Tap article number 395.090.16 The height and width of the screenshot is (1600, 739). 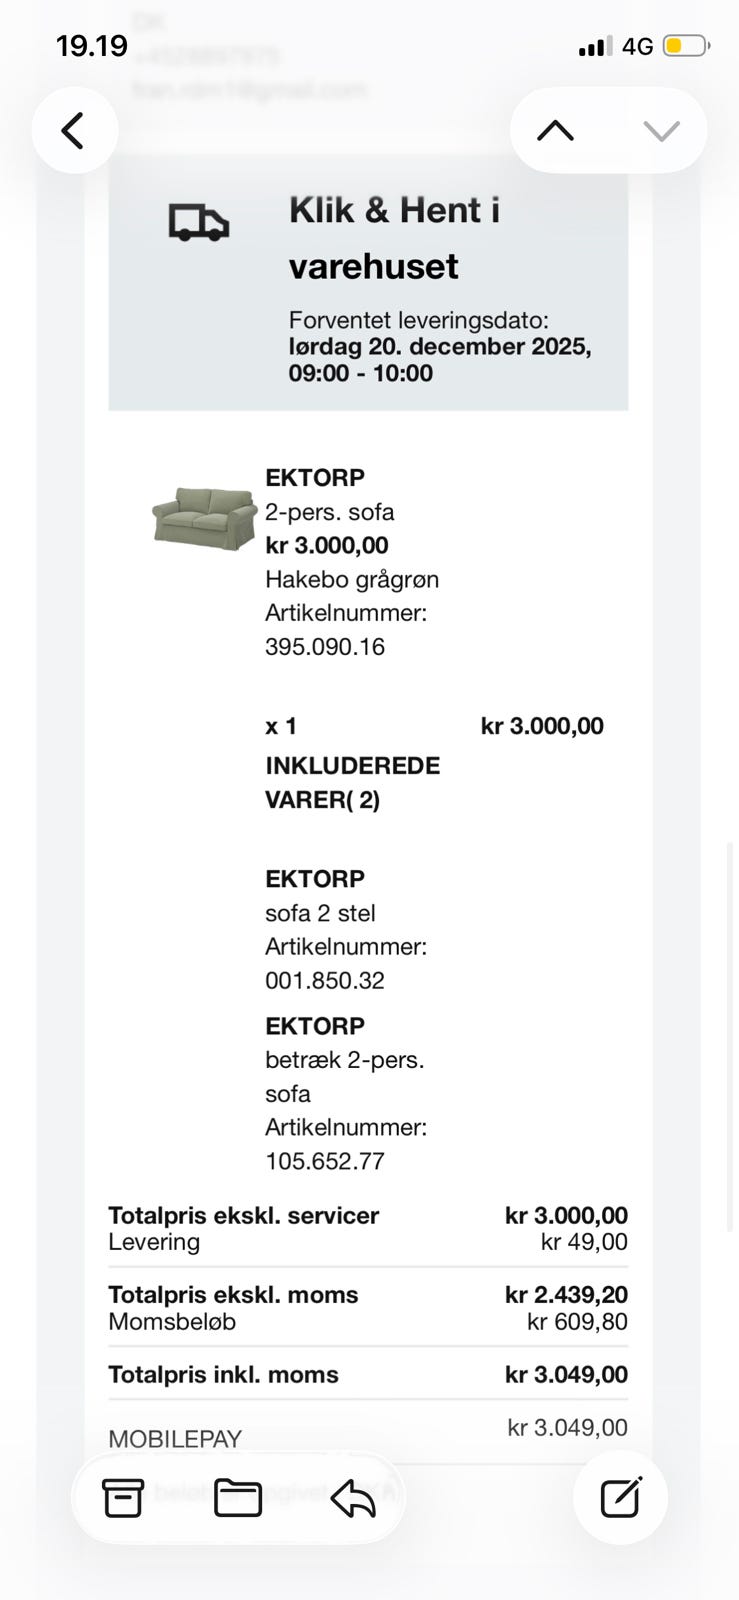coord(325,647)
